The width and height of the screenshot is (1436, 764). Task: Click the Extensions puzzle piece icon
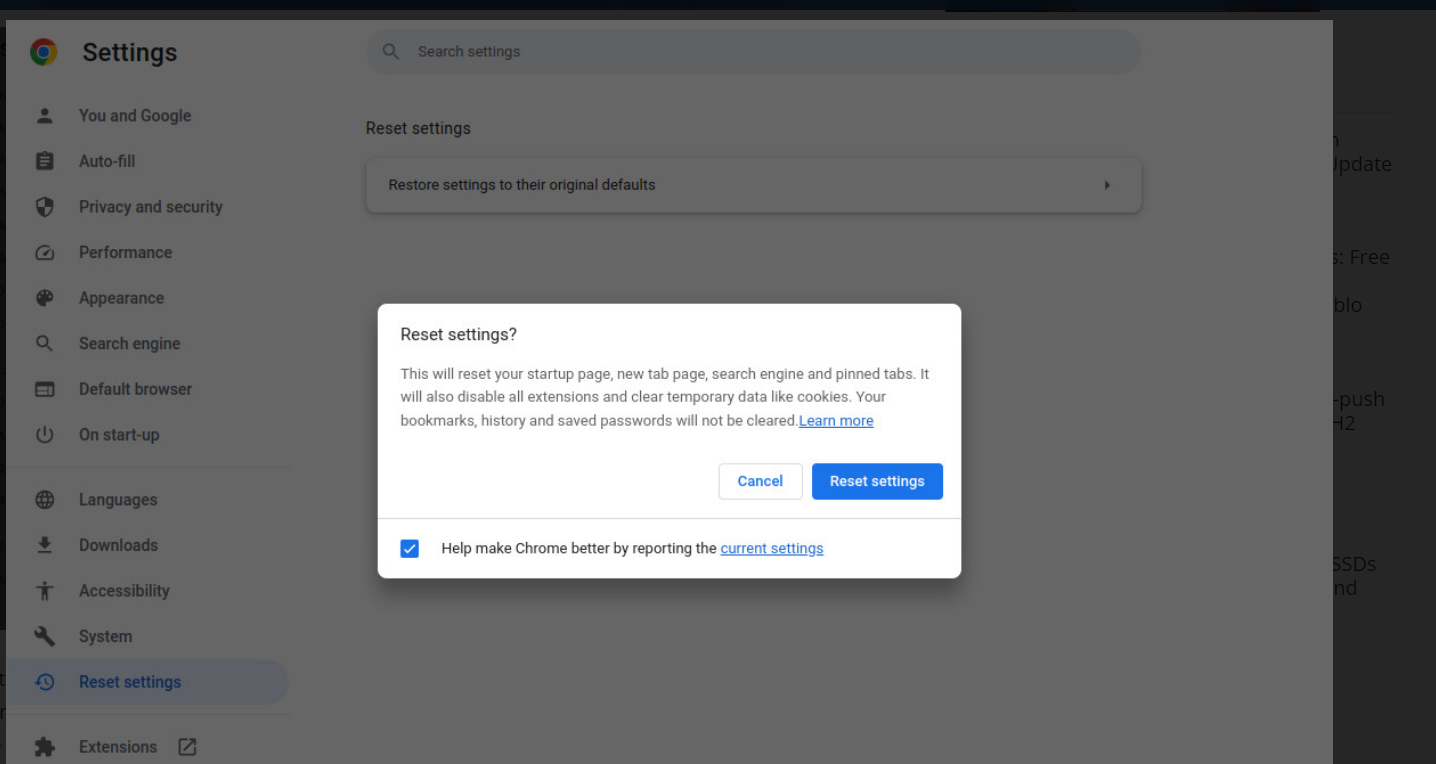(x=44, y=747)
